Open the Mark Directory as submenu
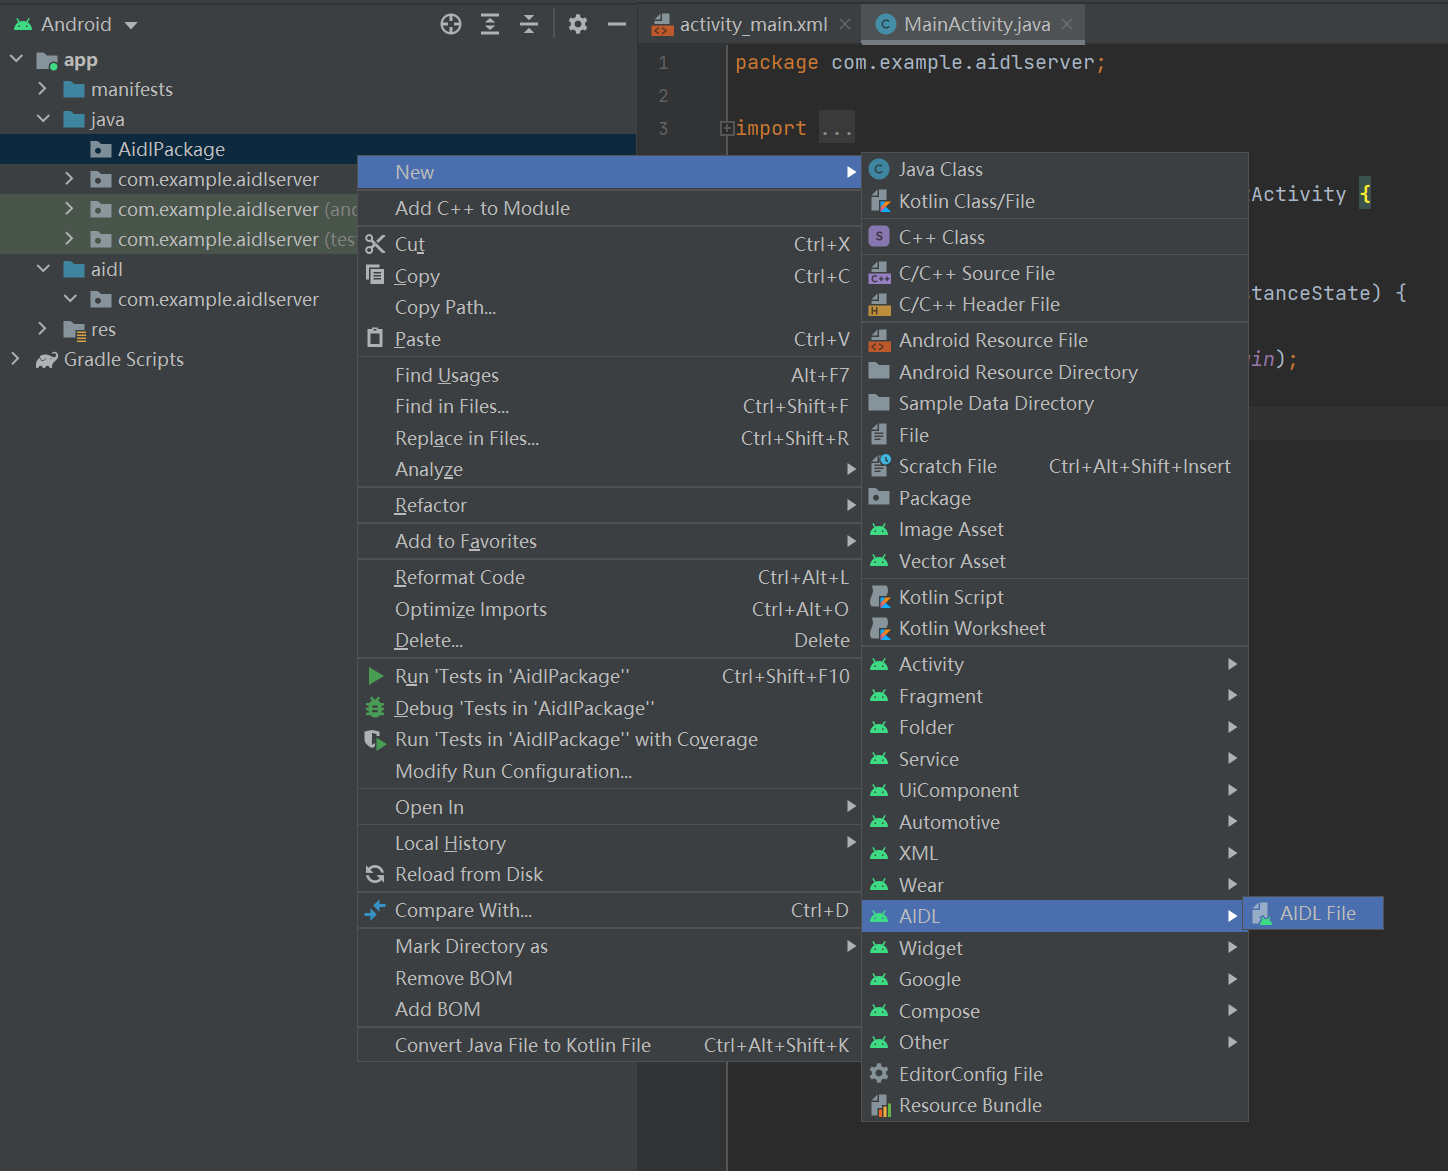Screen dimensions: 1448x1171 609,946
